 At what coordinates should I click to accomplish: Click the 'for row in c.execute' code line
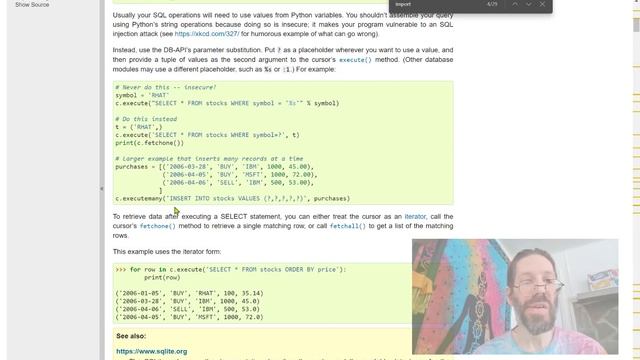point(231,269)
